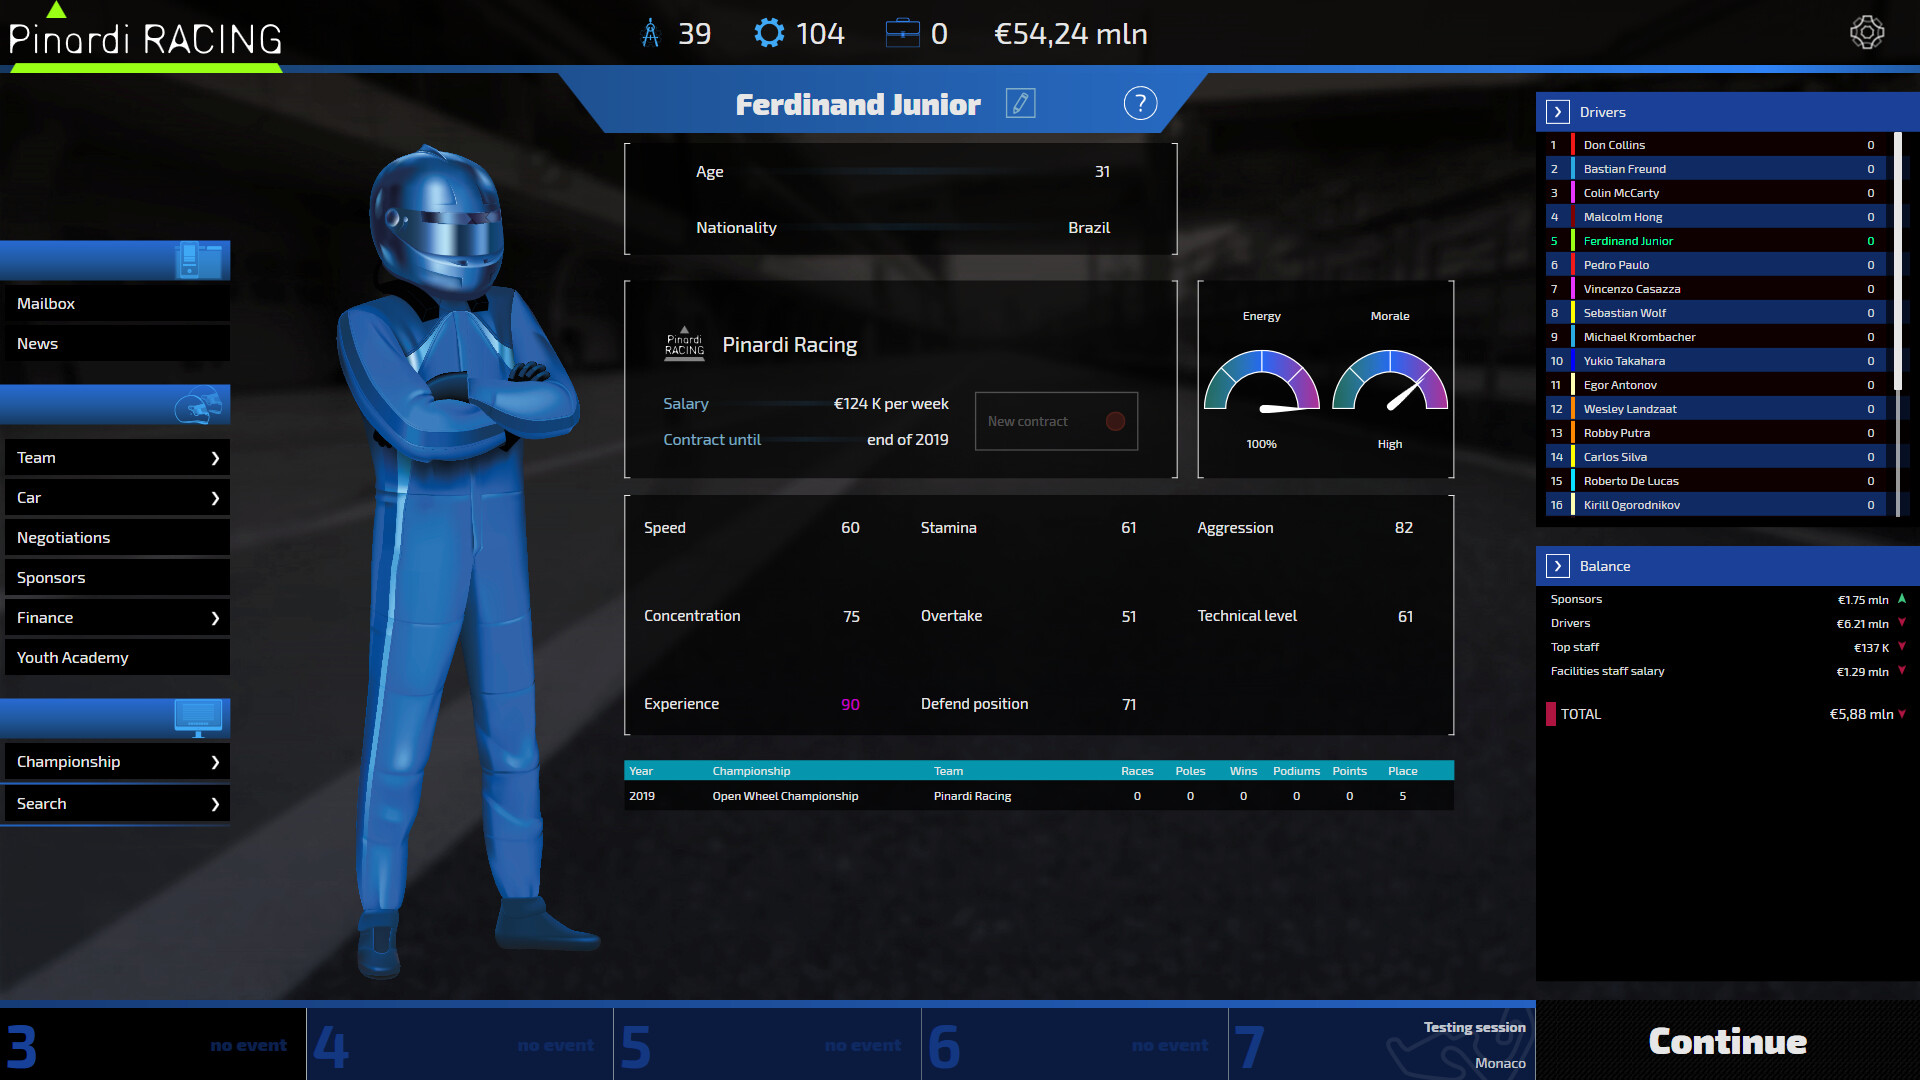Click the monitor championship section icon

click(x=198, y=718)
